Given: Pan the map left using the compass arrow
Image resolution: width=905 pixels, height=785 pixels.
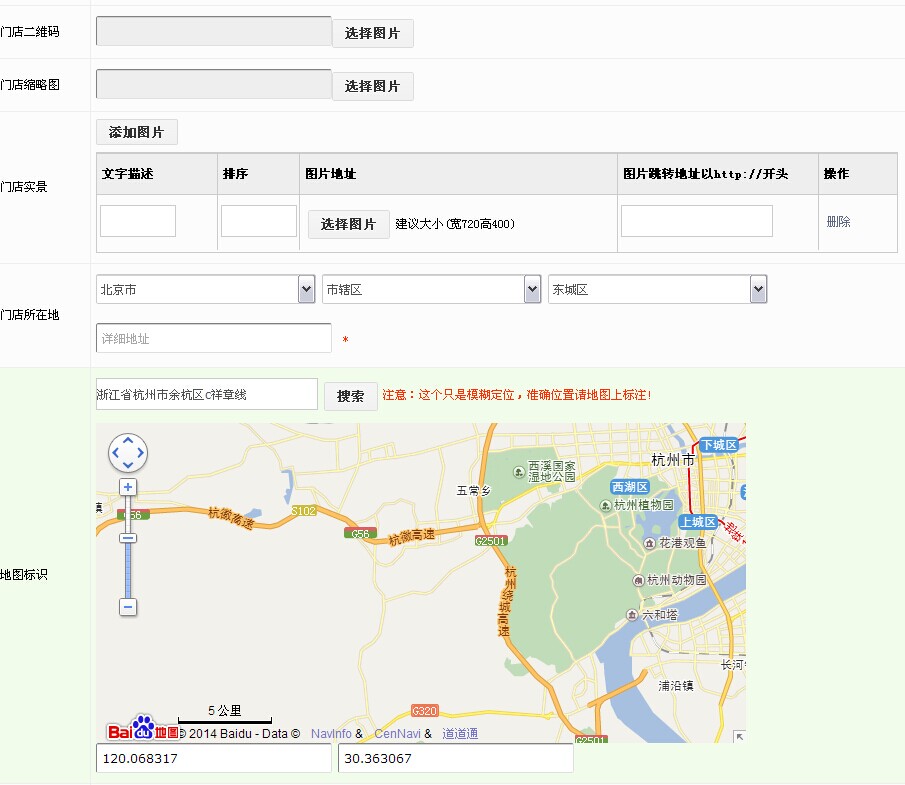Looking at the screenshot, I should [x=115, y=453].
